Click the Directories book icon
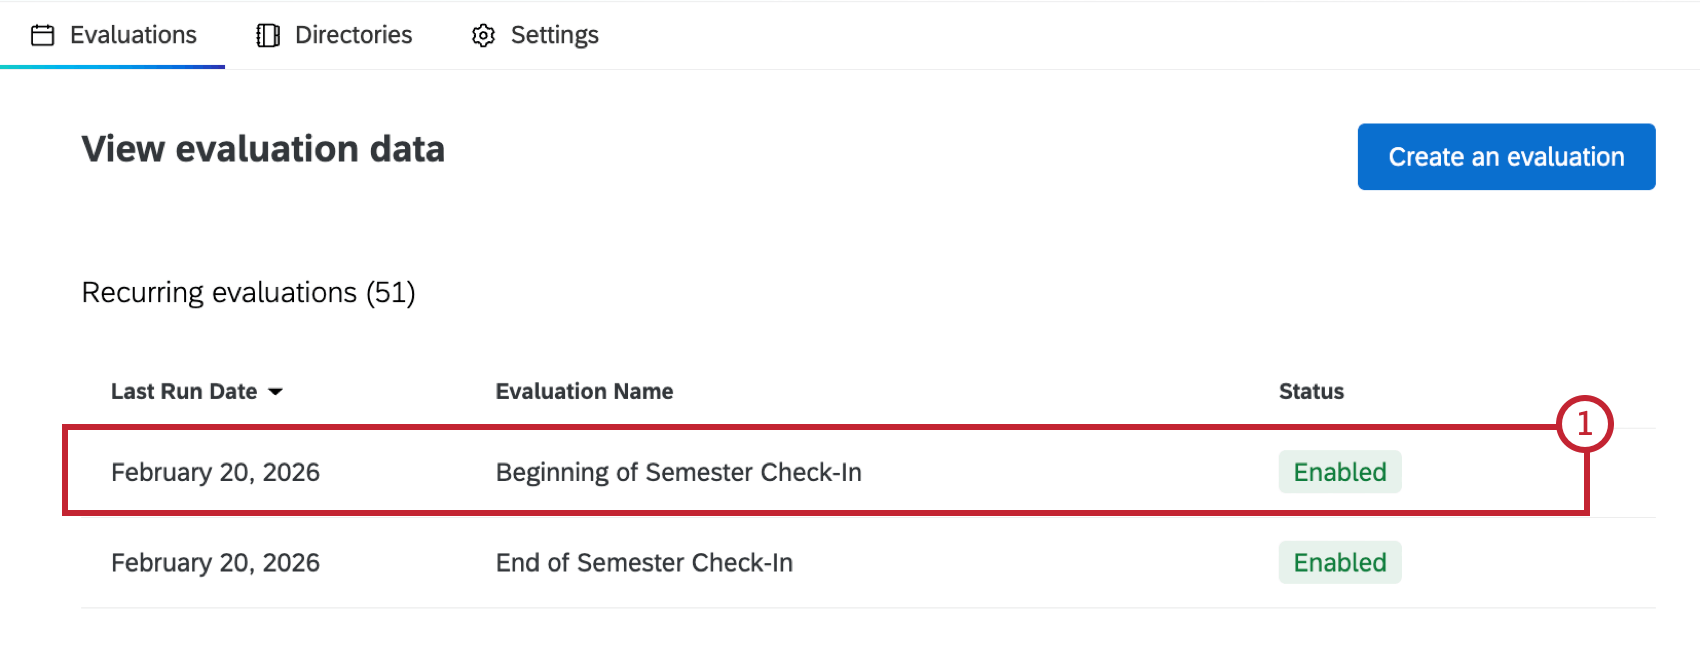 click(268, 36)
